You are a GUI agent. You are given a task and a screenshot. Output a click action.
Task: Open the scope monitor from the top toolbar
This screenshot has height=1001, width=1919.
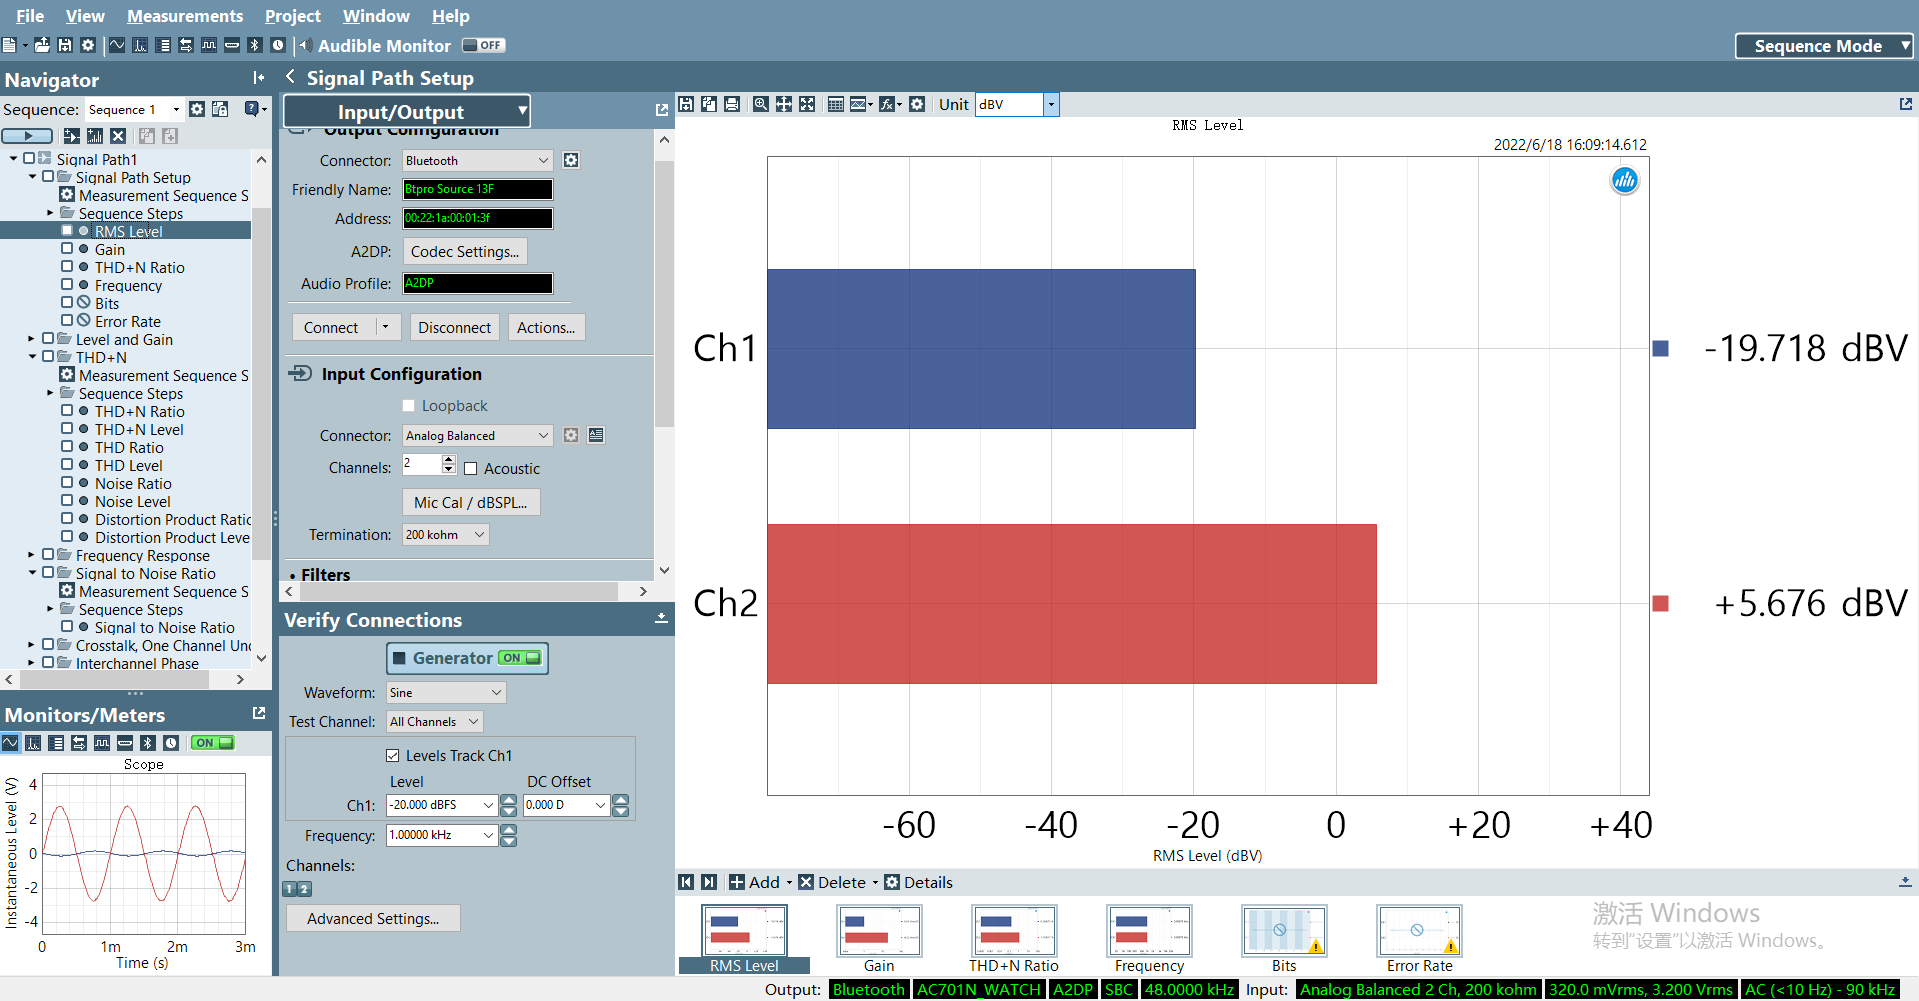pos(117,45)
